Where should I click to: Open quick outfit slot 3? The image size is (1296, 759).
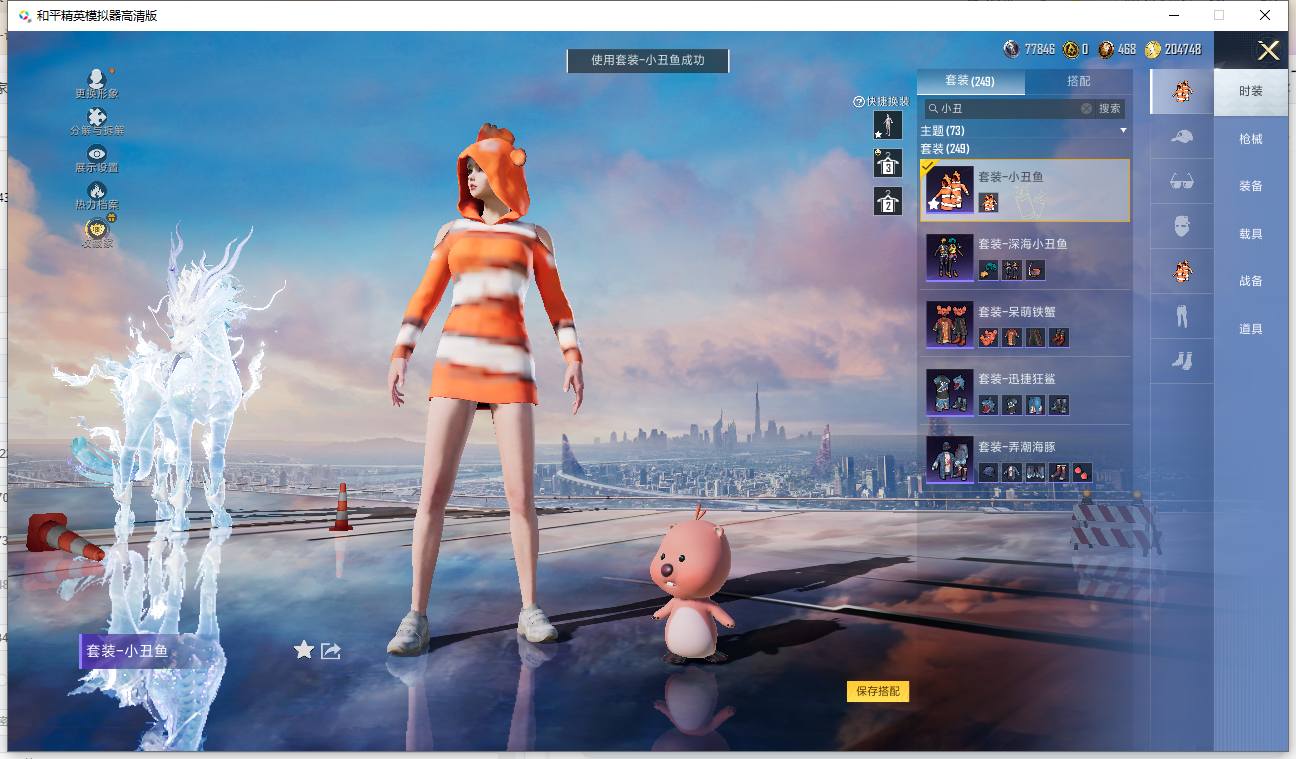pyautogui.click(x=887, y=163)
